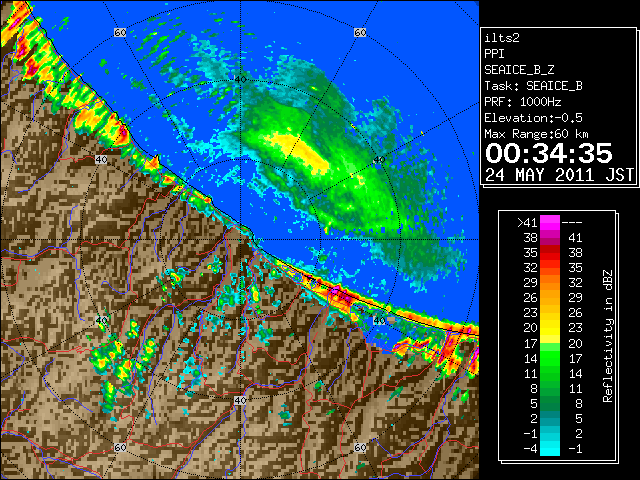
Task: Click the 'Elevation:-0.5' line
Action: (533, 118)
